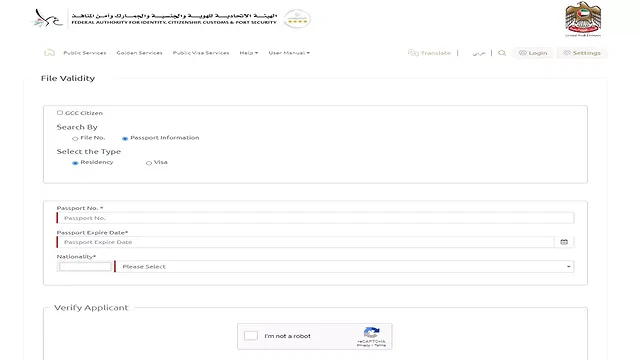Choose the Visa type radio button
640x360 pixels.
(x=149, y=163)
